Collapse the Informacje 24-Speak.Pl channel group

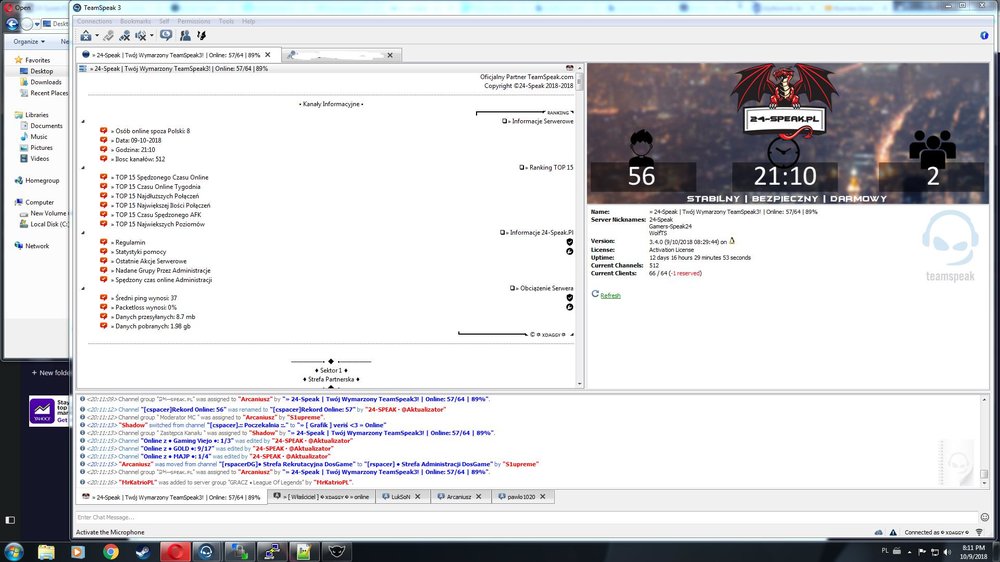[83, 233]
